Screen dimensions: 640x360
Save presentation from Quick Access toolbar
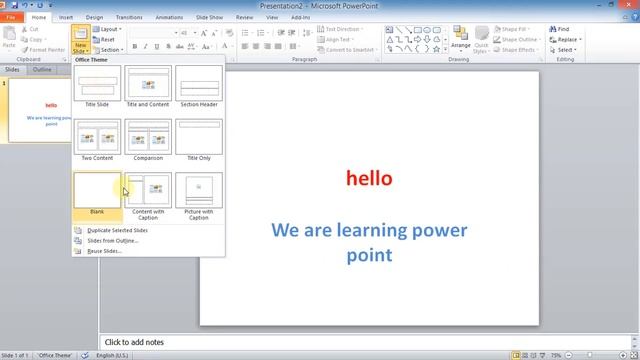(x=15, y=5)
